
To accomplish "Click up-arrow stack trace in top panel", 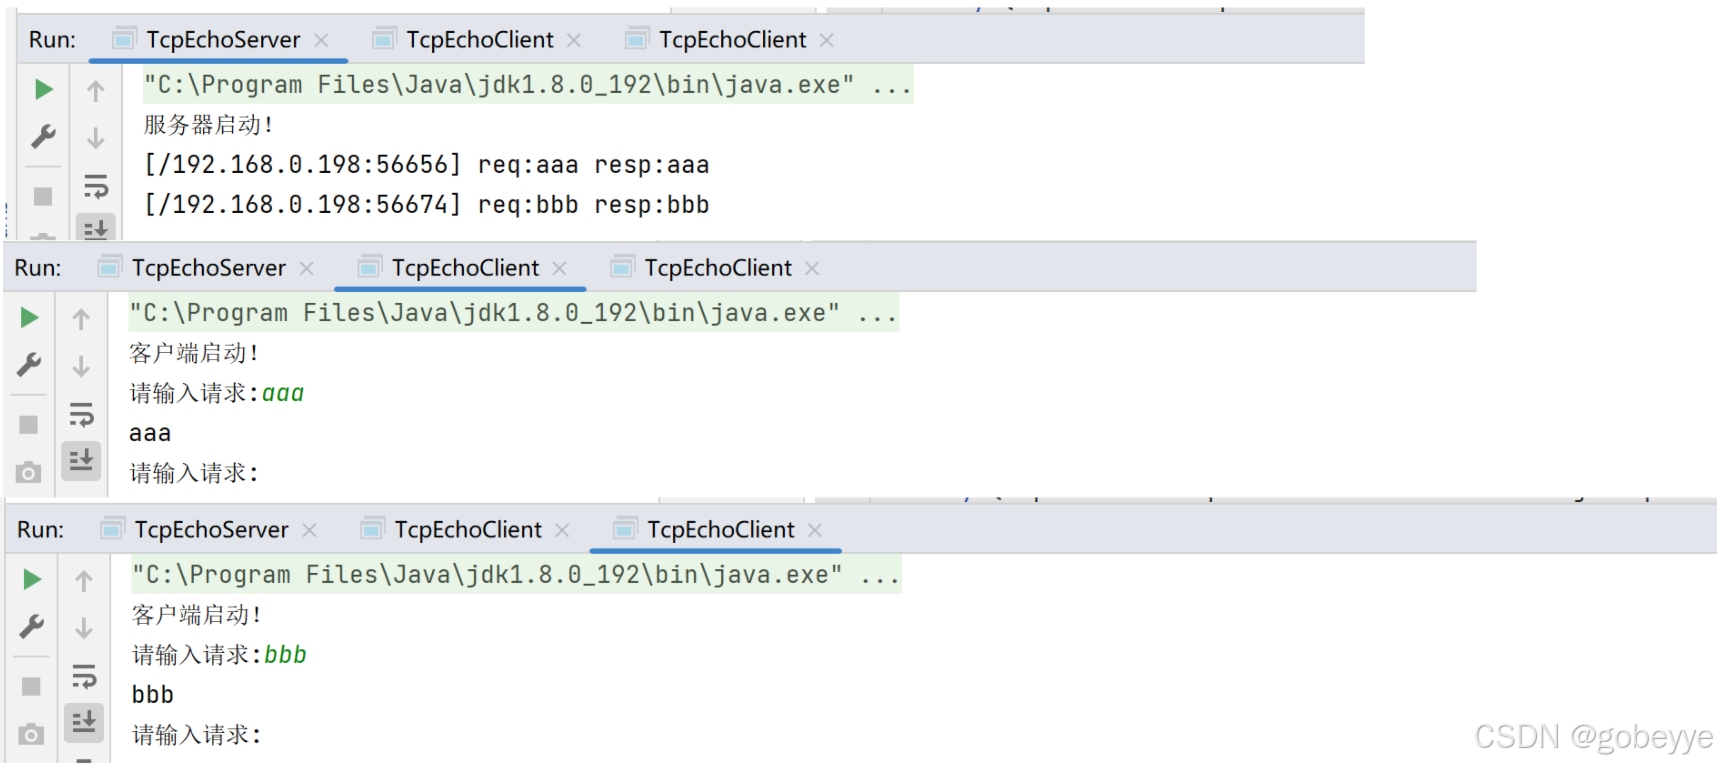I will click(x=96, y=91).
